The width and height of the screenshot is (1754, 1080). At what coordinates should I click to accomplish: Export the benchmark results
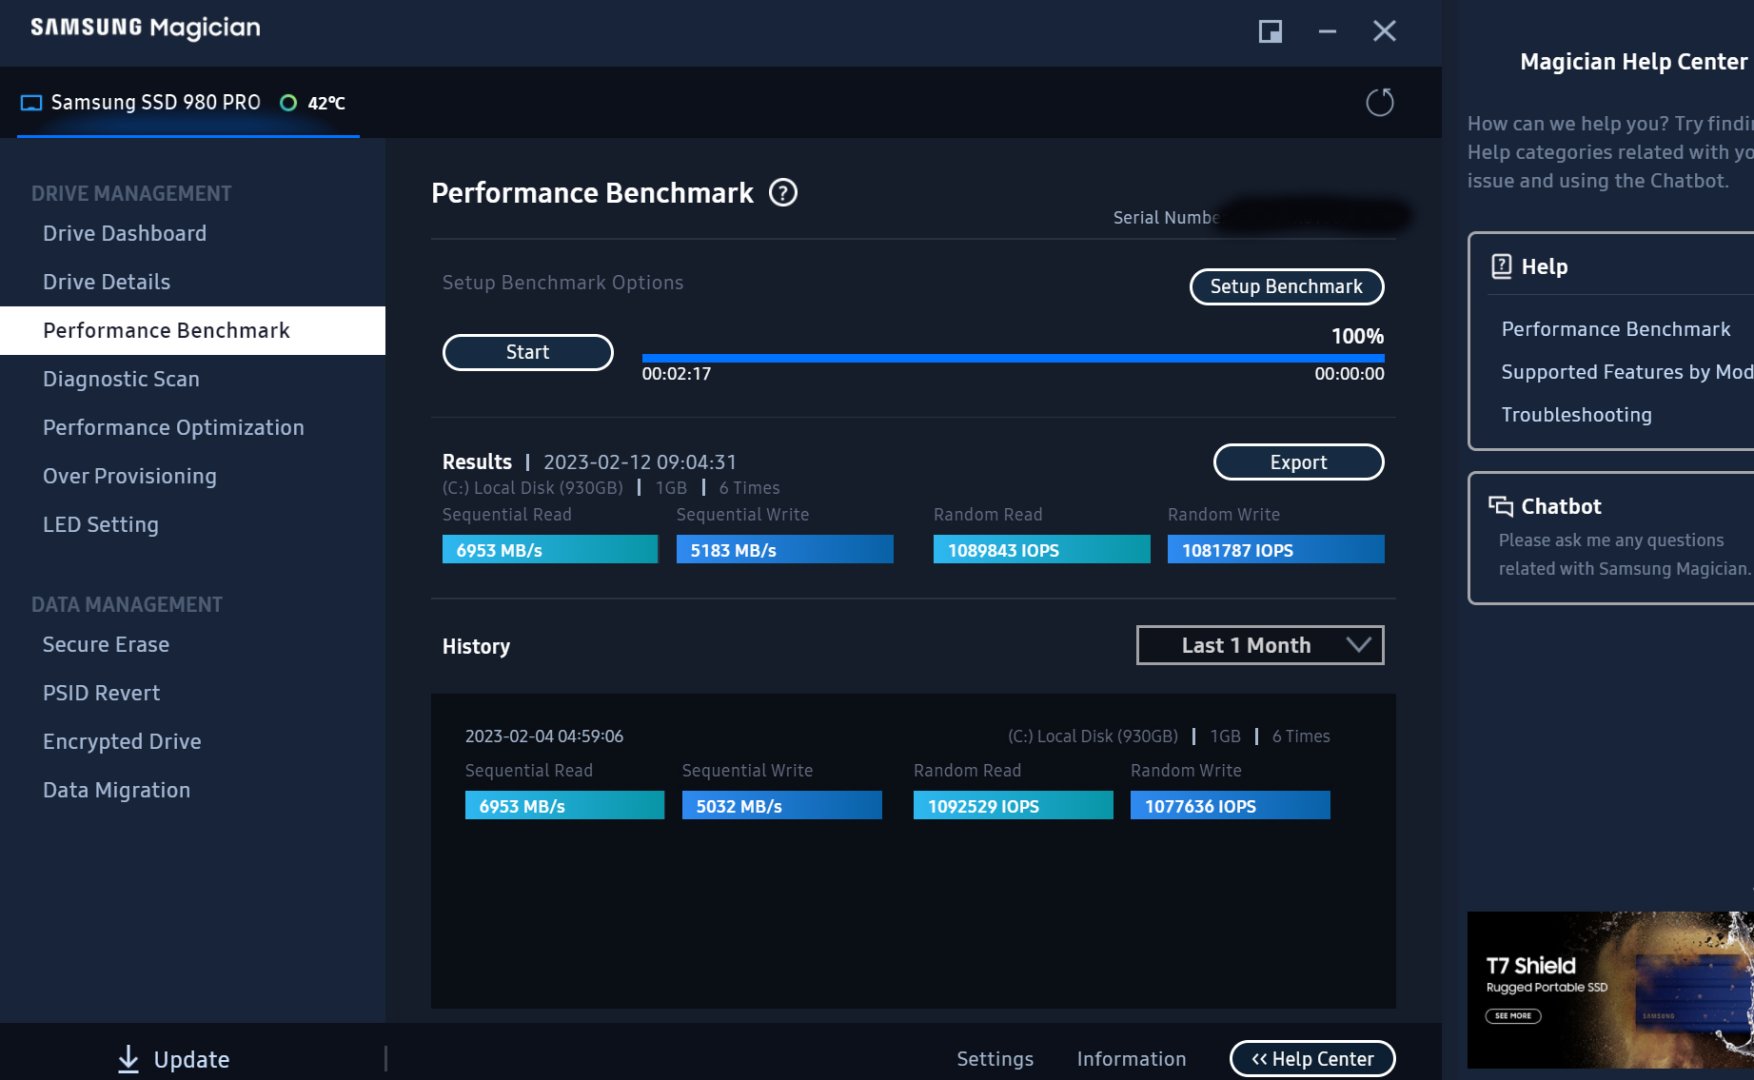pyautogui.click(x=1299, y=462)
